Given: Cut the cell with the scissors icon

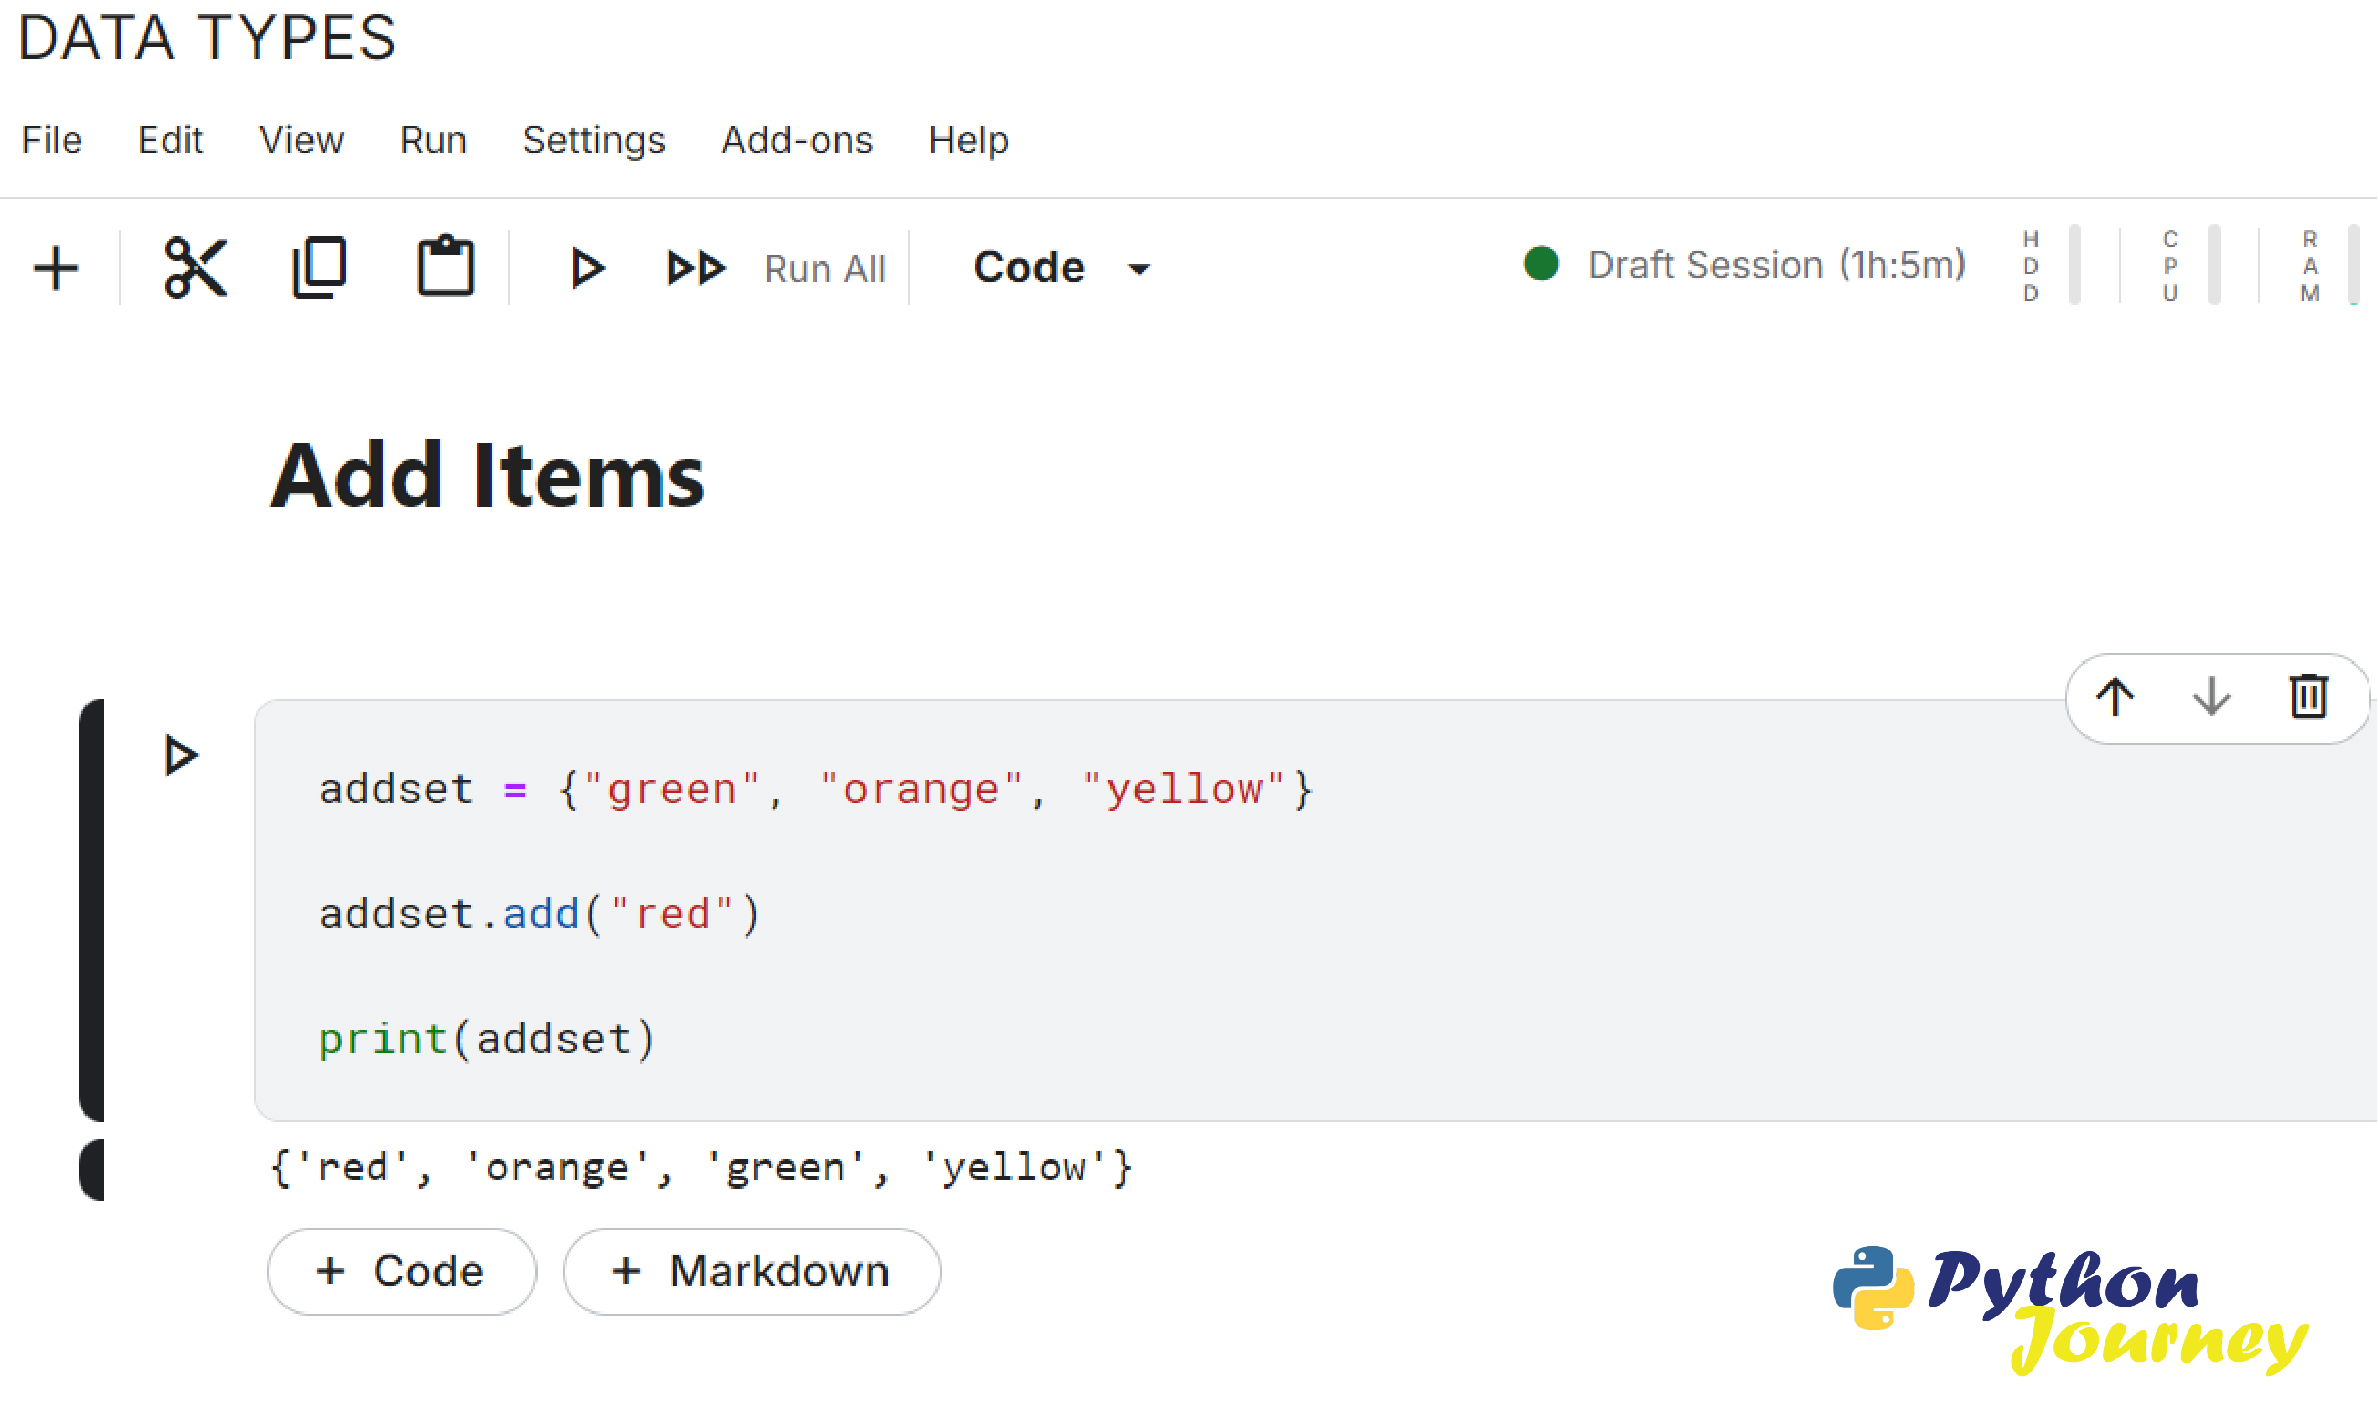Looking at the screenshot, I should coord(195,268).
